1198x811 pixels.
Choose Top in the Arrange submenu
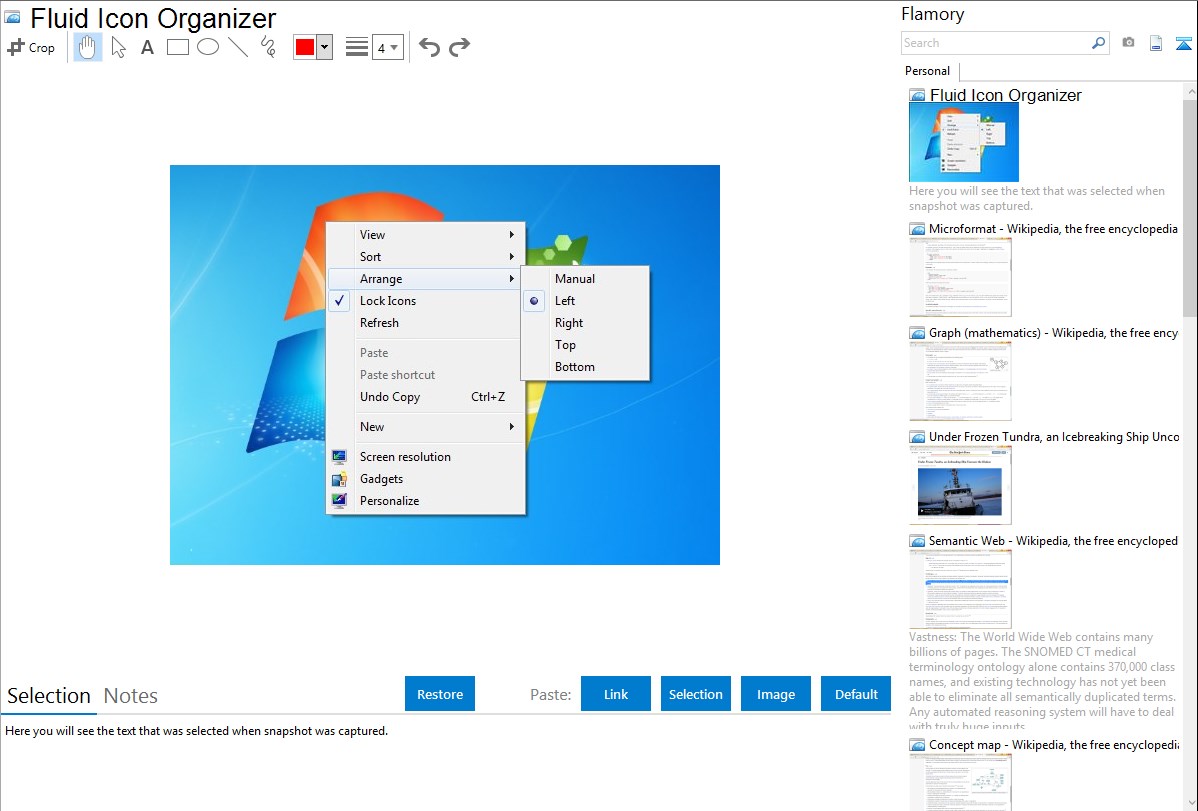click(565, 344)
